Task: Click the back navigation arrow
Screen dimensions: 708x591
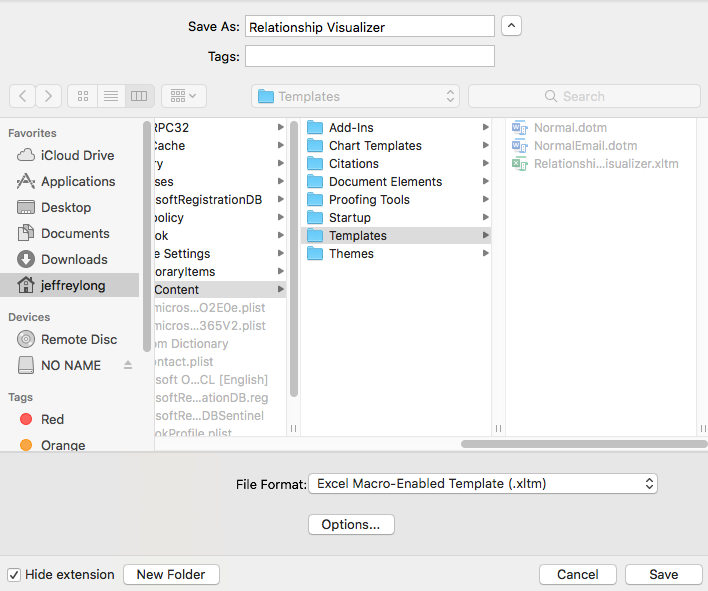Action: click(x=23, y=96)
